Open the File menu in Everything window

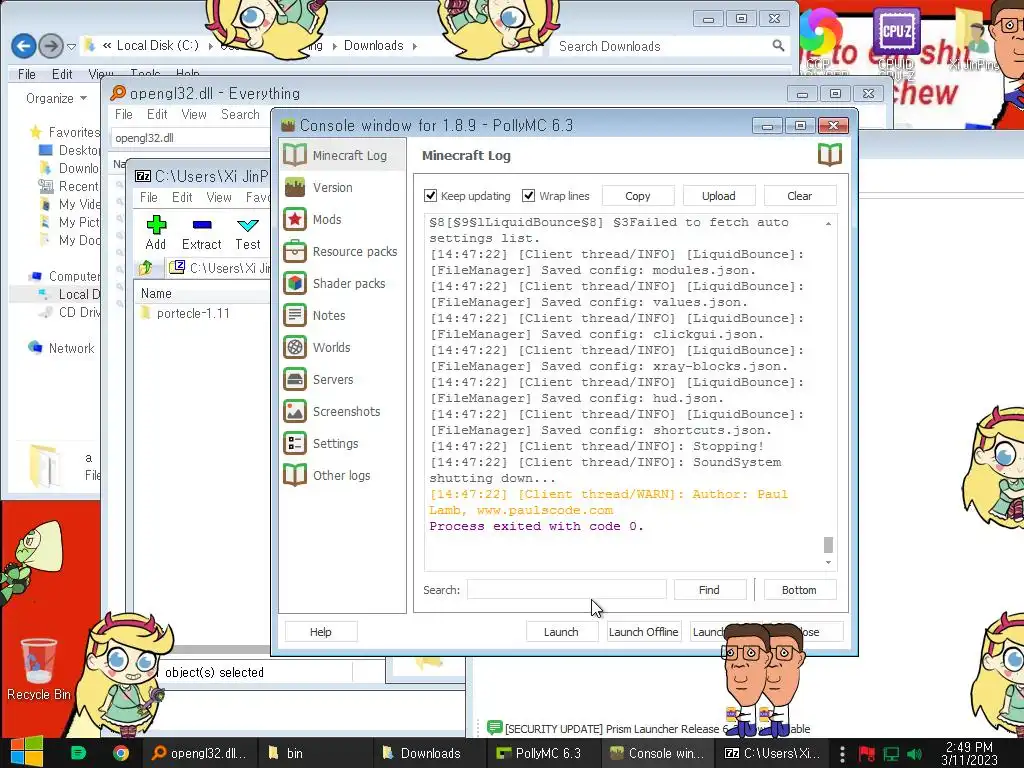[x=123, y=114]
